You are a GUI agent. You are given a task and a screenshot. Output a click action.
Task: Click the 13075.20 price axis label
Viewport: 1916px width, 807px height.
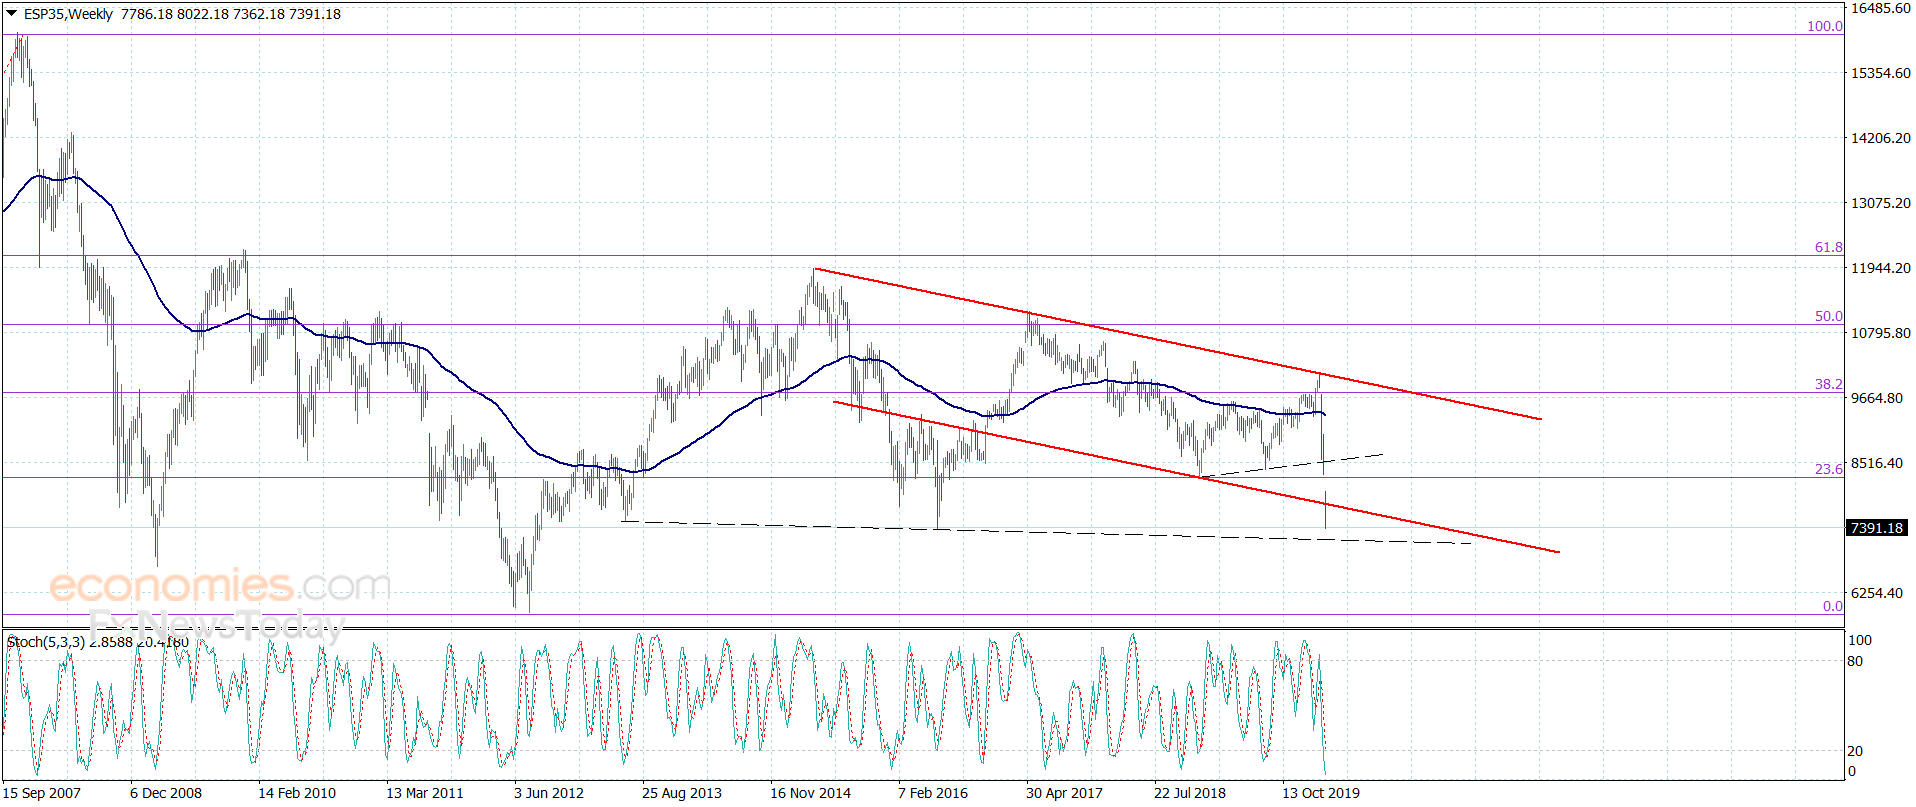pyautogui.click(x=1881, y=203)
